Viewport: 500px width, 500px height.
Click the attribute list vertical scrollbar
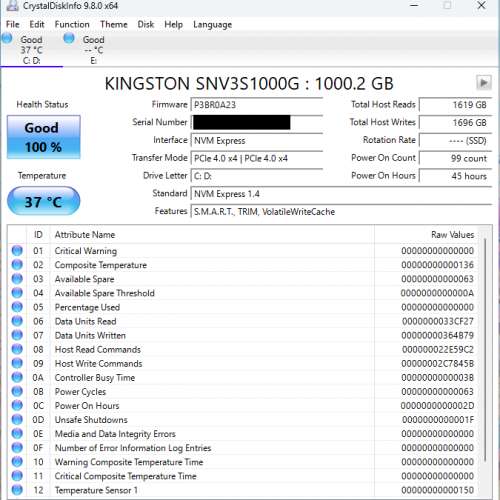click(x=485, y=350)
